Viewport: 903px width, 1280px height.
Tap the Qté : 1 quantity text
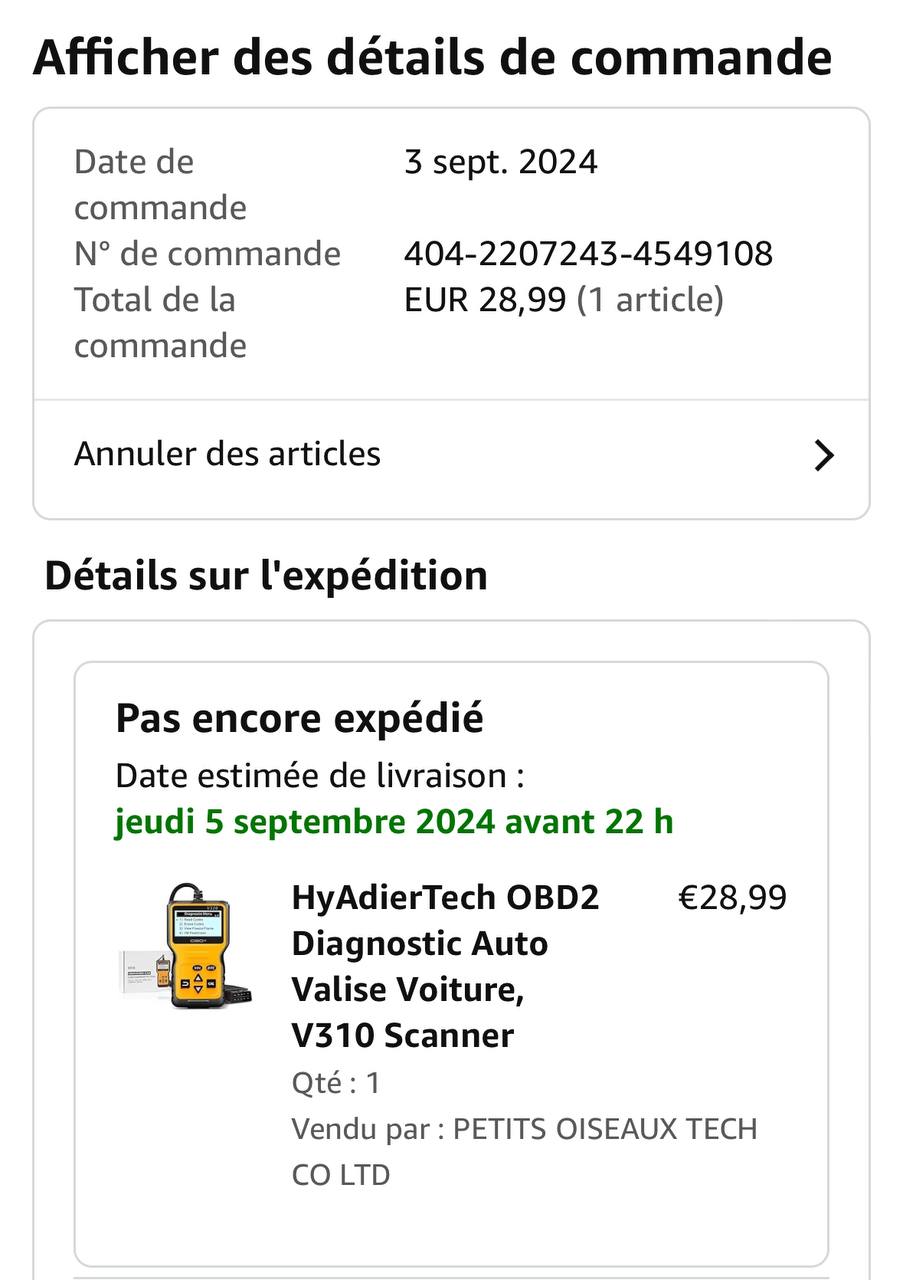click(x=336, y=1082)
